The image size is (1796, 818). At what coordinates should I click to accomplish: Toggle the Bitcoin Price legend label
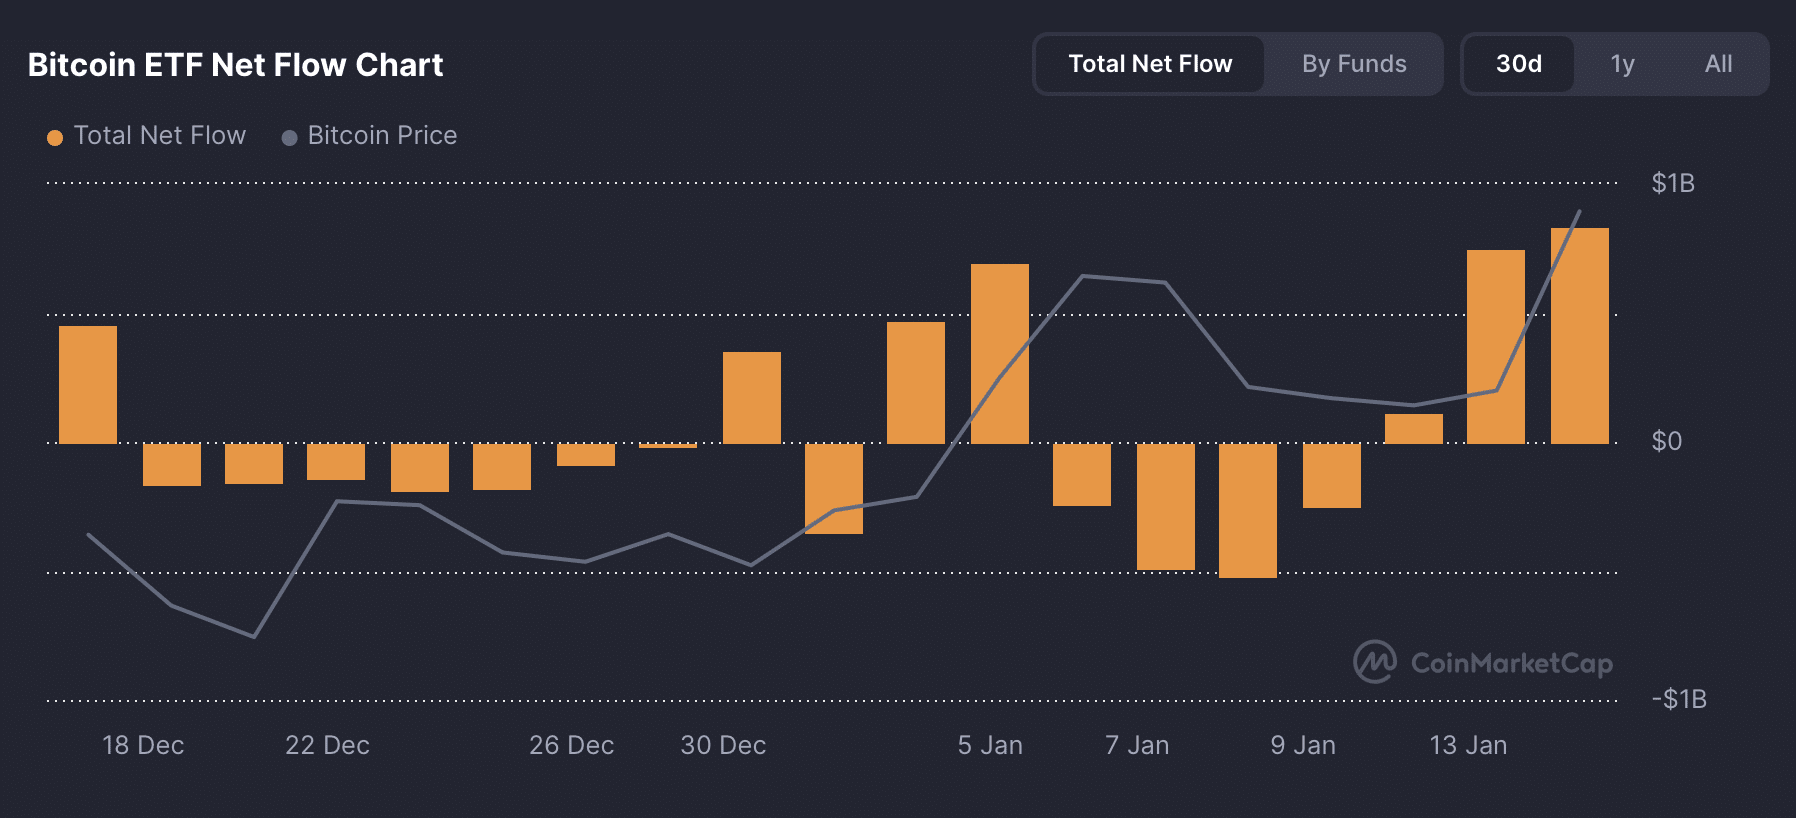(382, 135)
